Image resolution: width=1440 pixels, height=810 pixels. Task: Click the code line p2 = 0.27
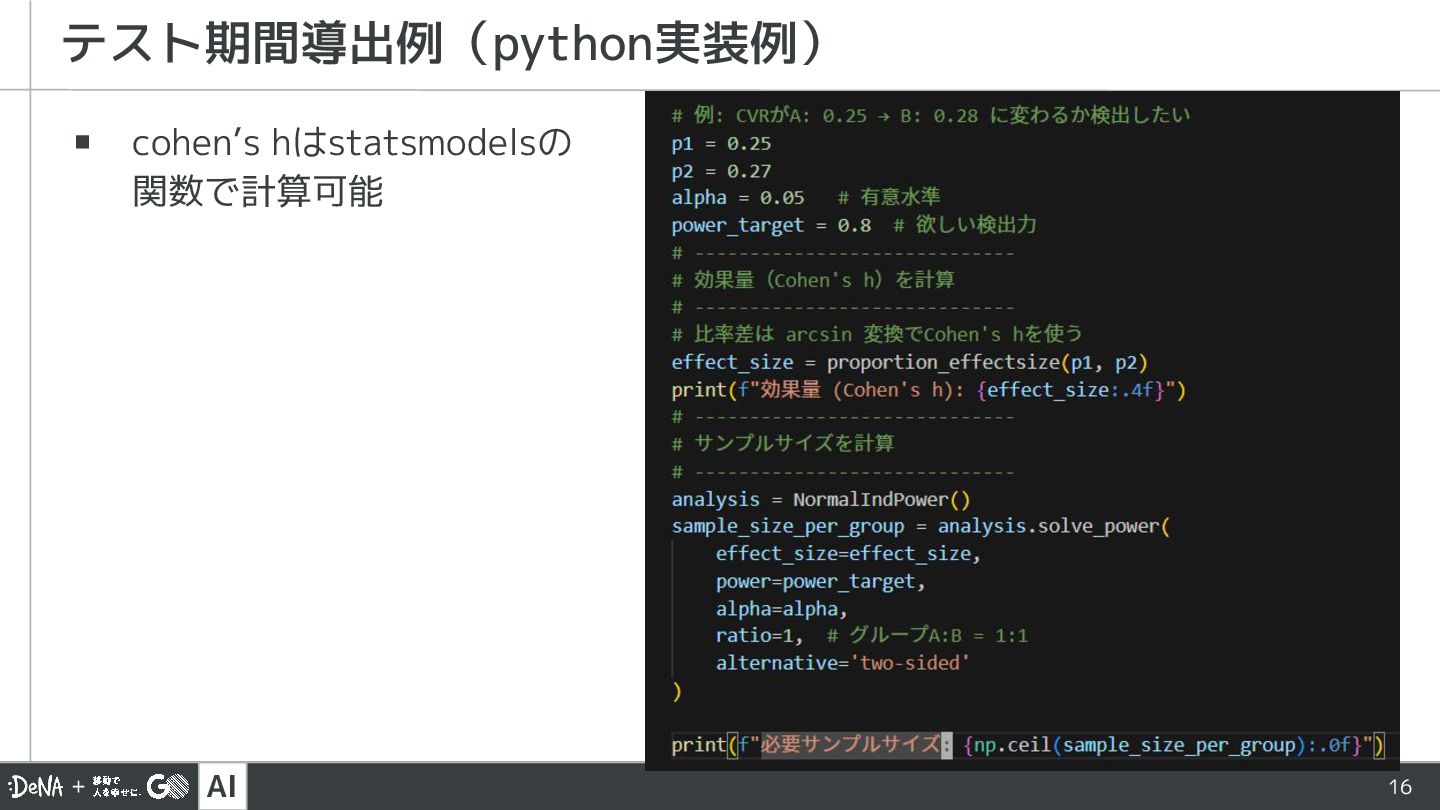click(721, 171)
